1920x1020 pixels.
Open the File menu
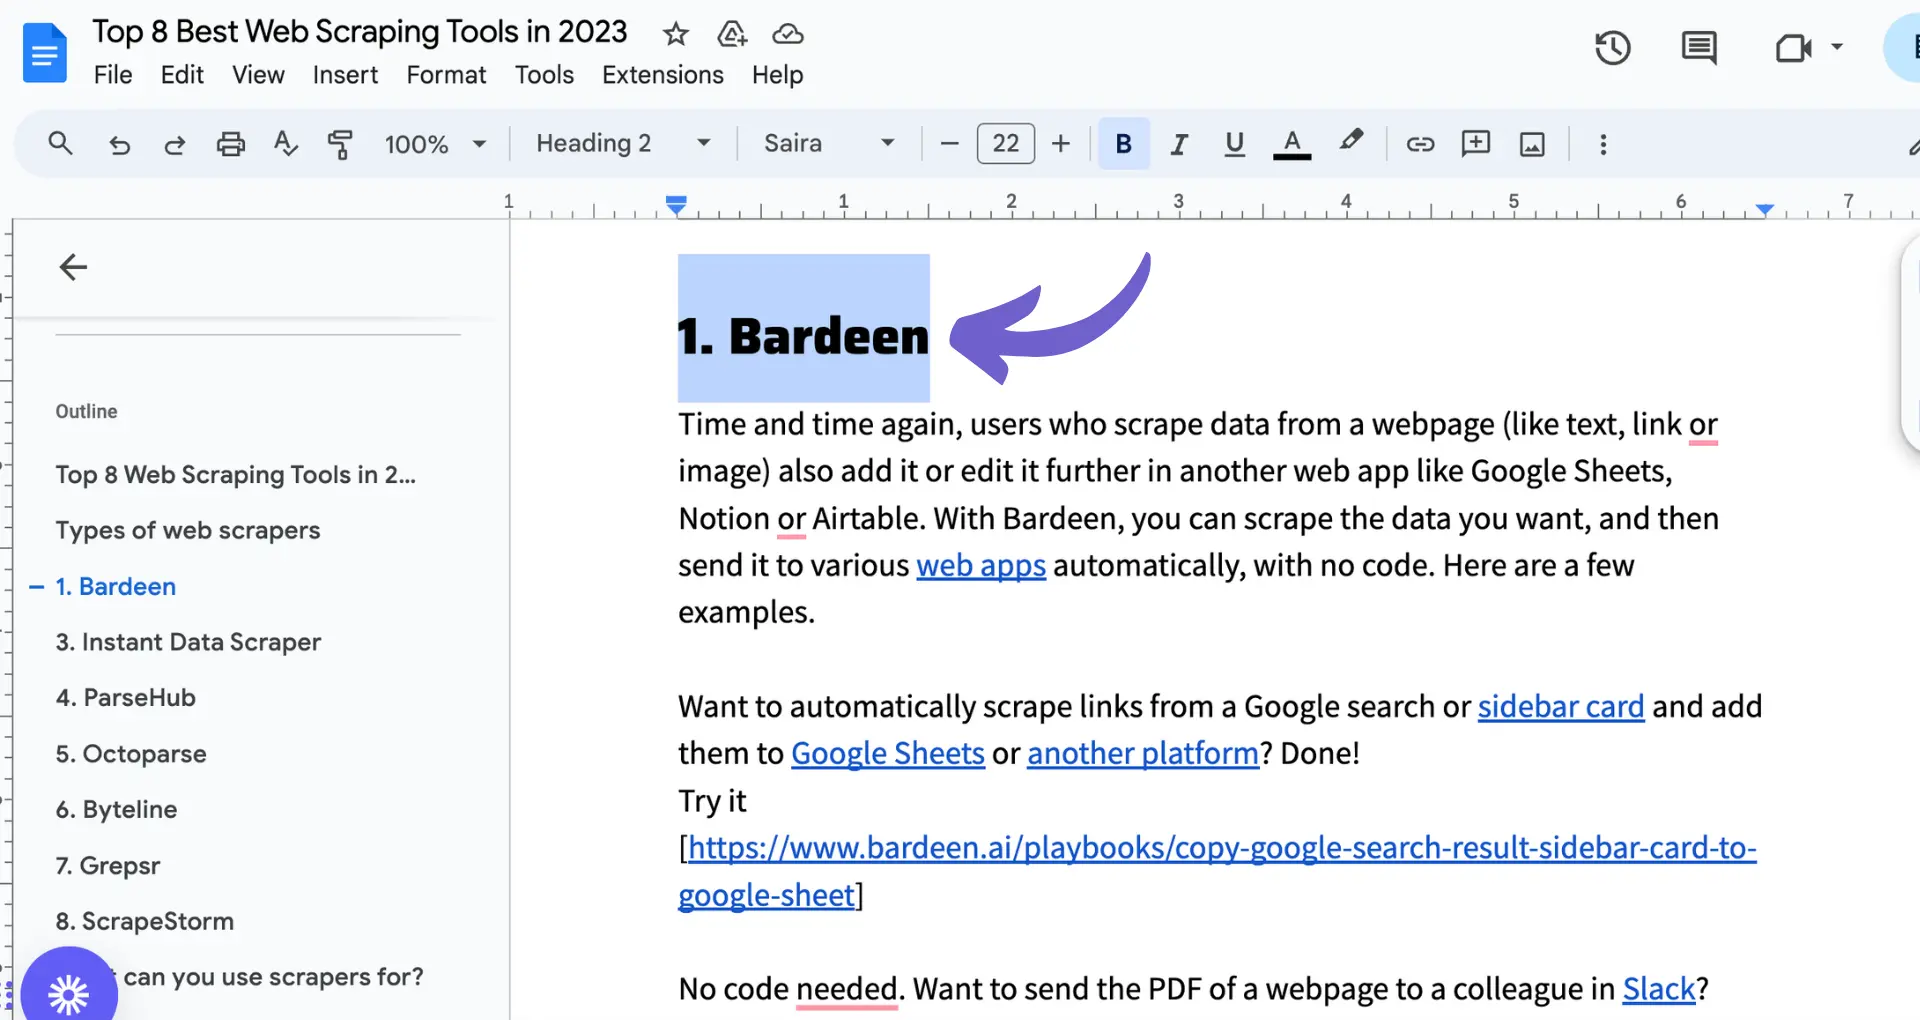(x=113, y=75)
